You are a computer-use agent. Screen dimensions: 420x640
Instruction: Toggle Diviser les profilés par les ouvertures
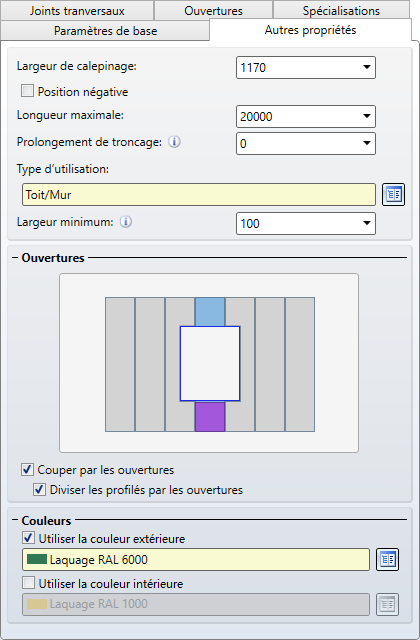click(x=40, y=489)
